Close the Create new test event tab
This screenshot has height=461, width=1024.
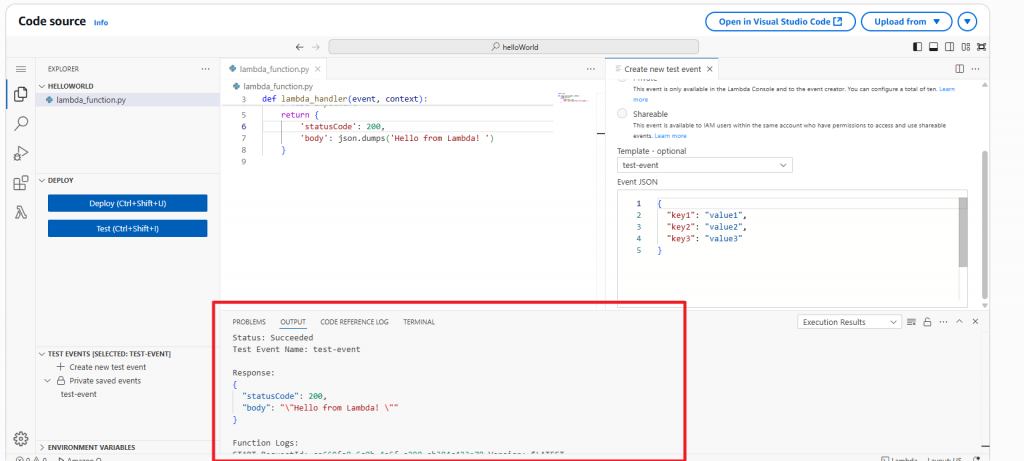pos(710,69)
